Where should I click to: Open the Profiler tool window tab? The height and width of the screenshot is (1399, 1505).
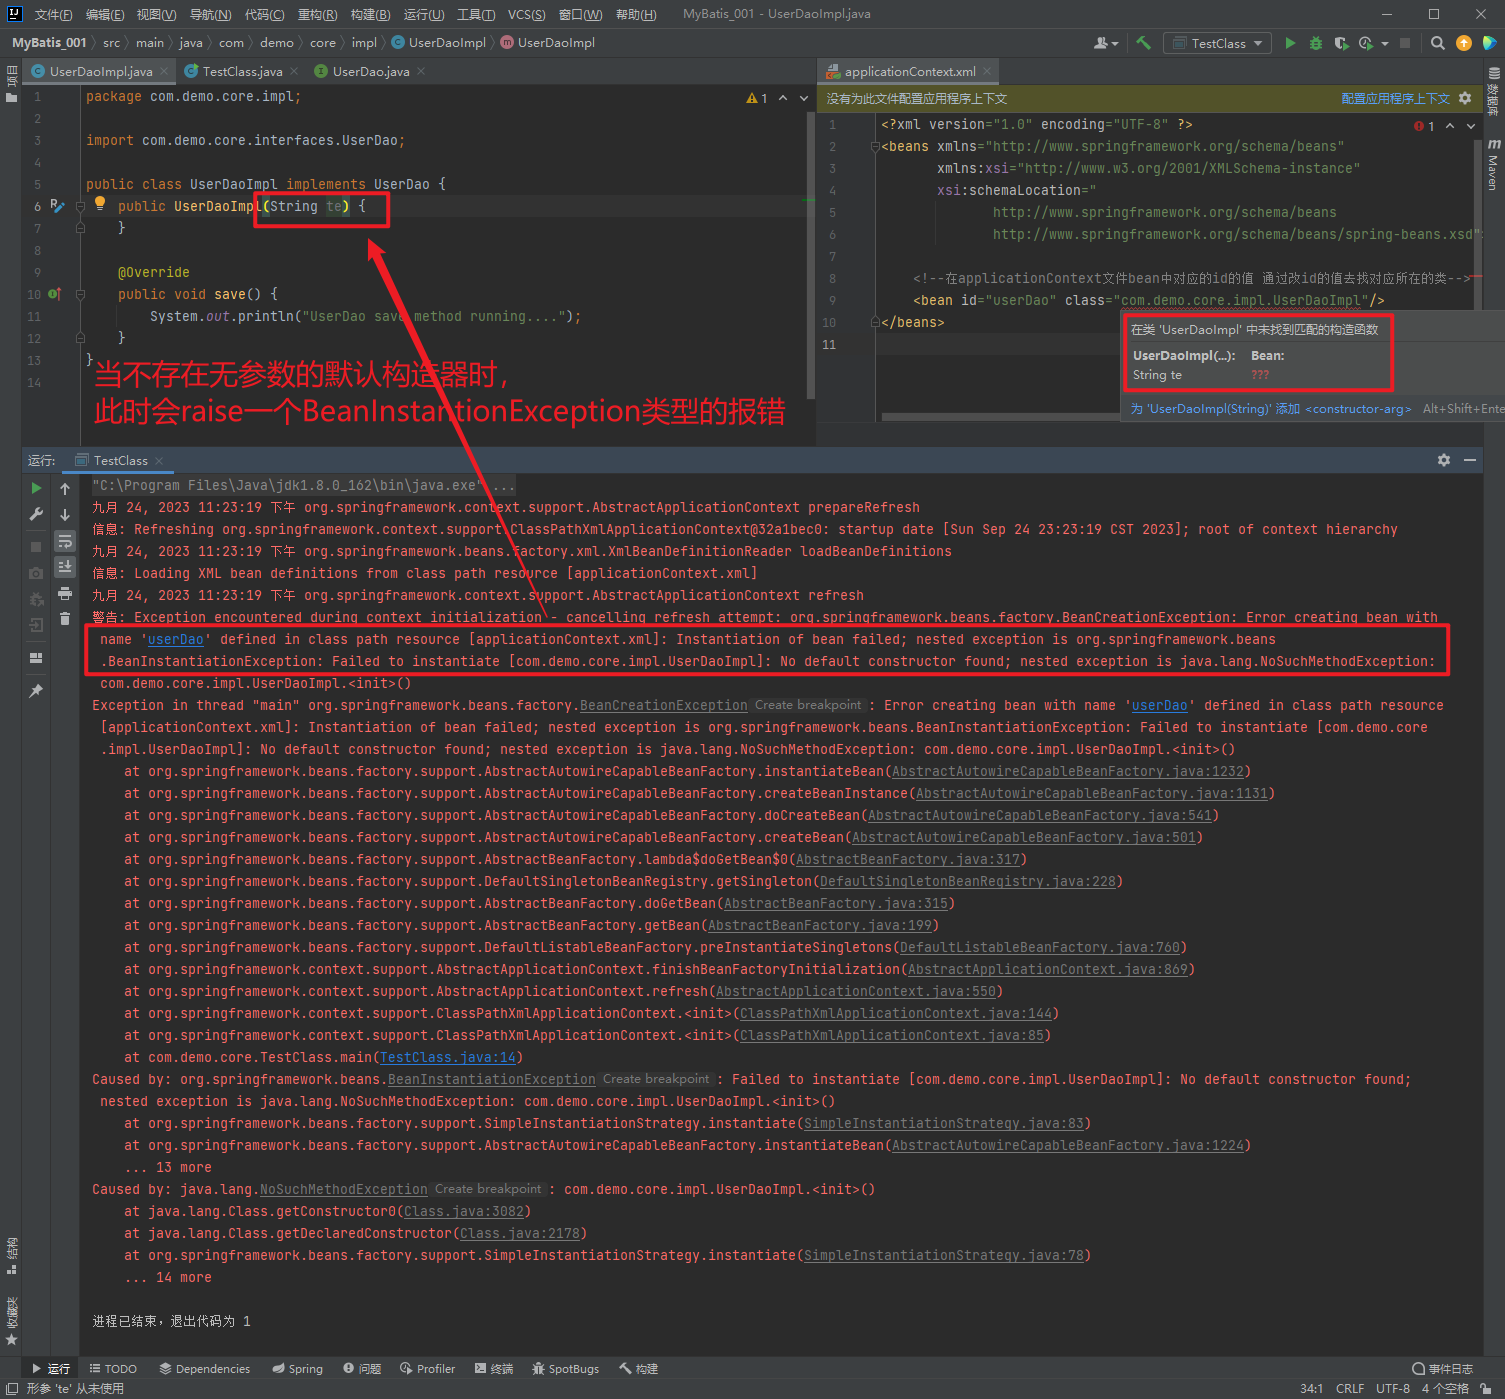pyautogui.click(x=427, y=1368)
